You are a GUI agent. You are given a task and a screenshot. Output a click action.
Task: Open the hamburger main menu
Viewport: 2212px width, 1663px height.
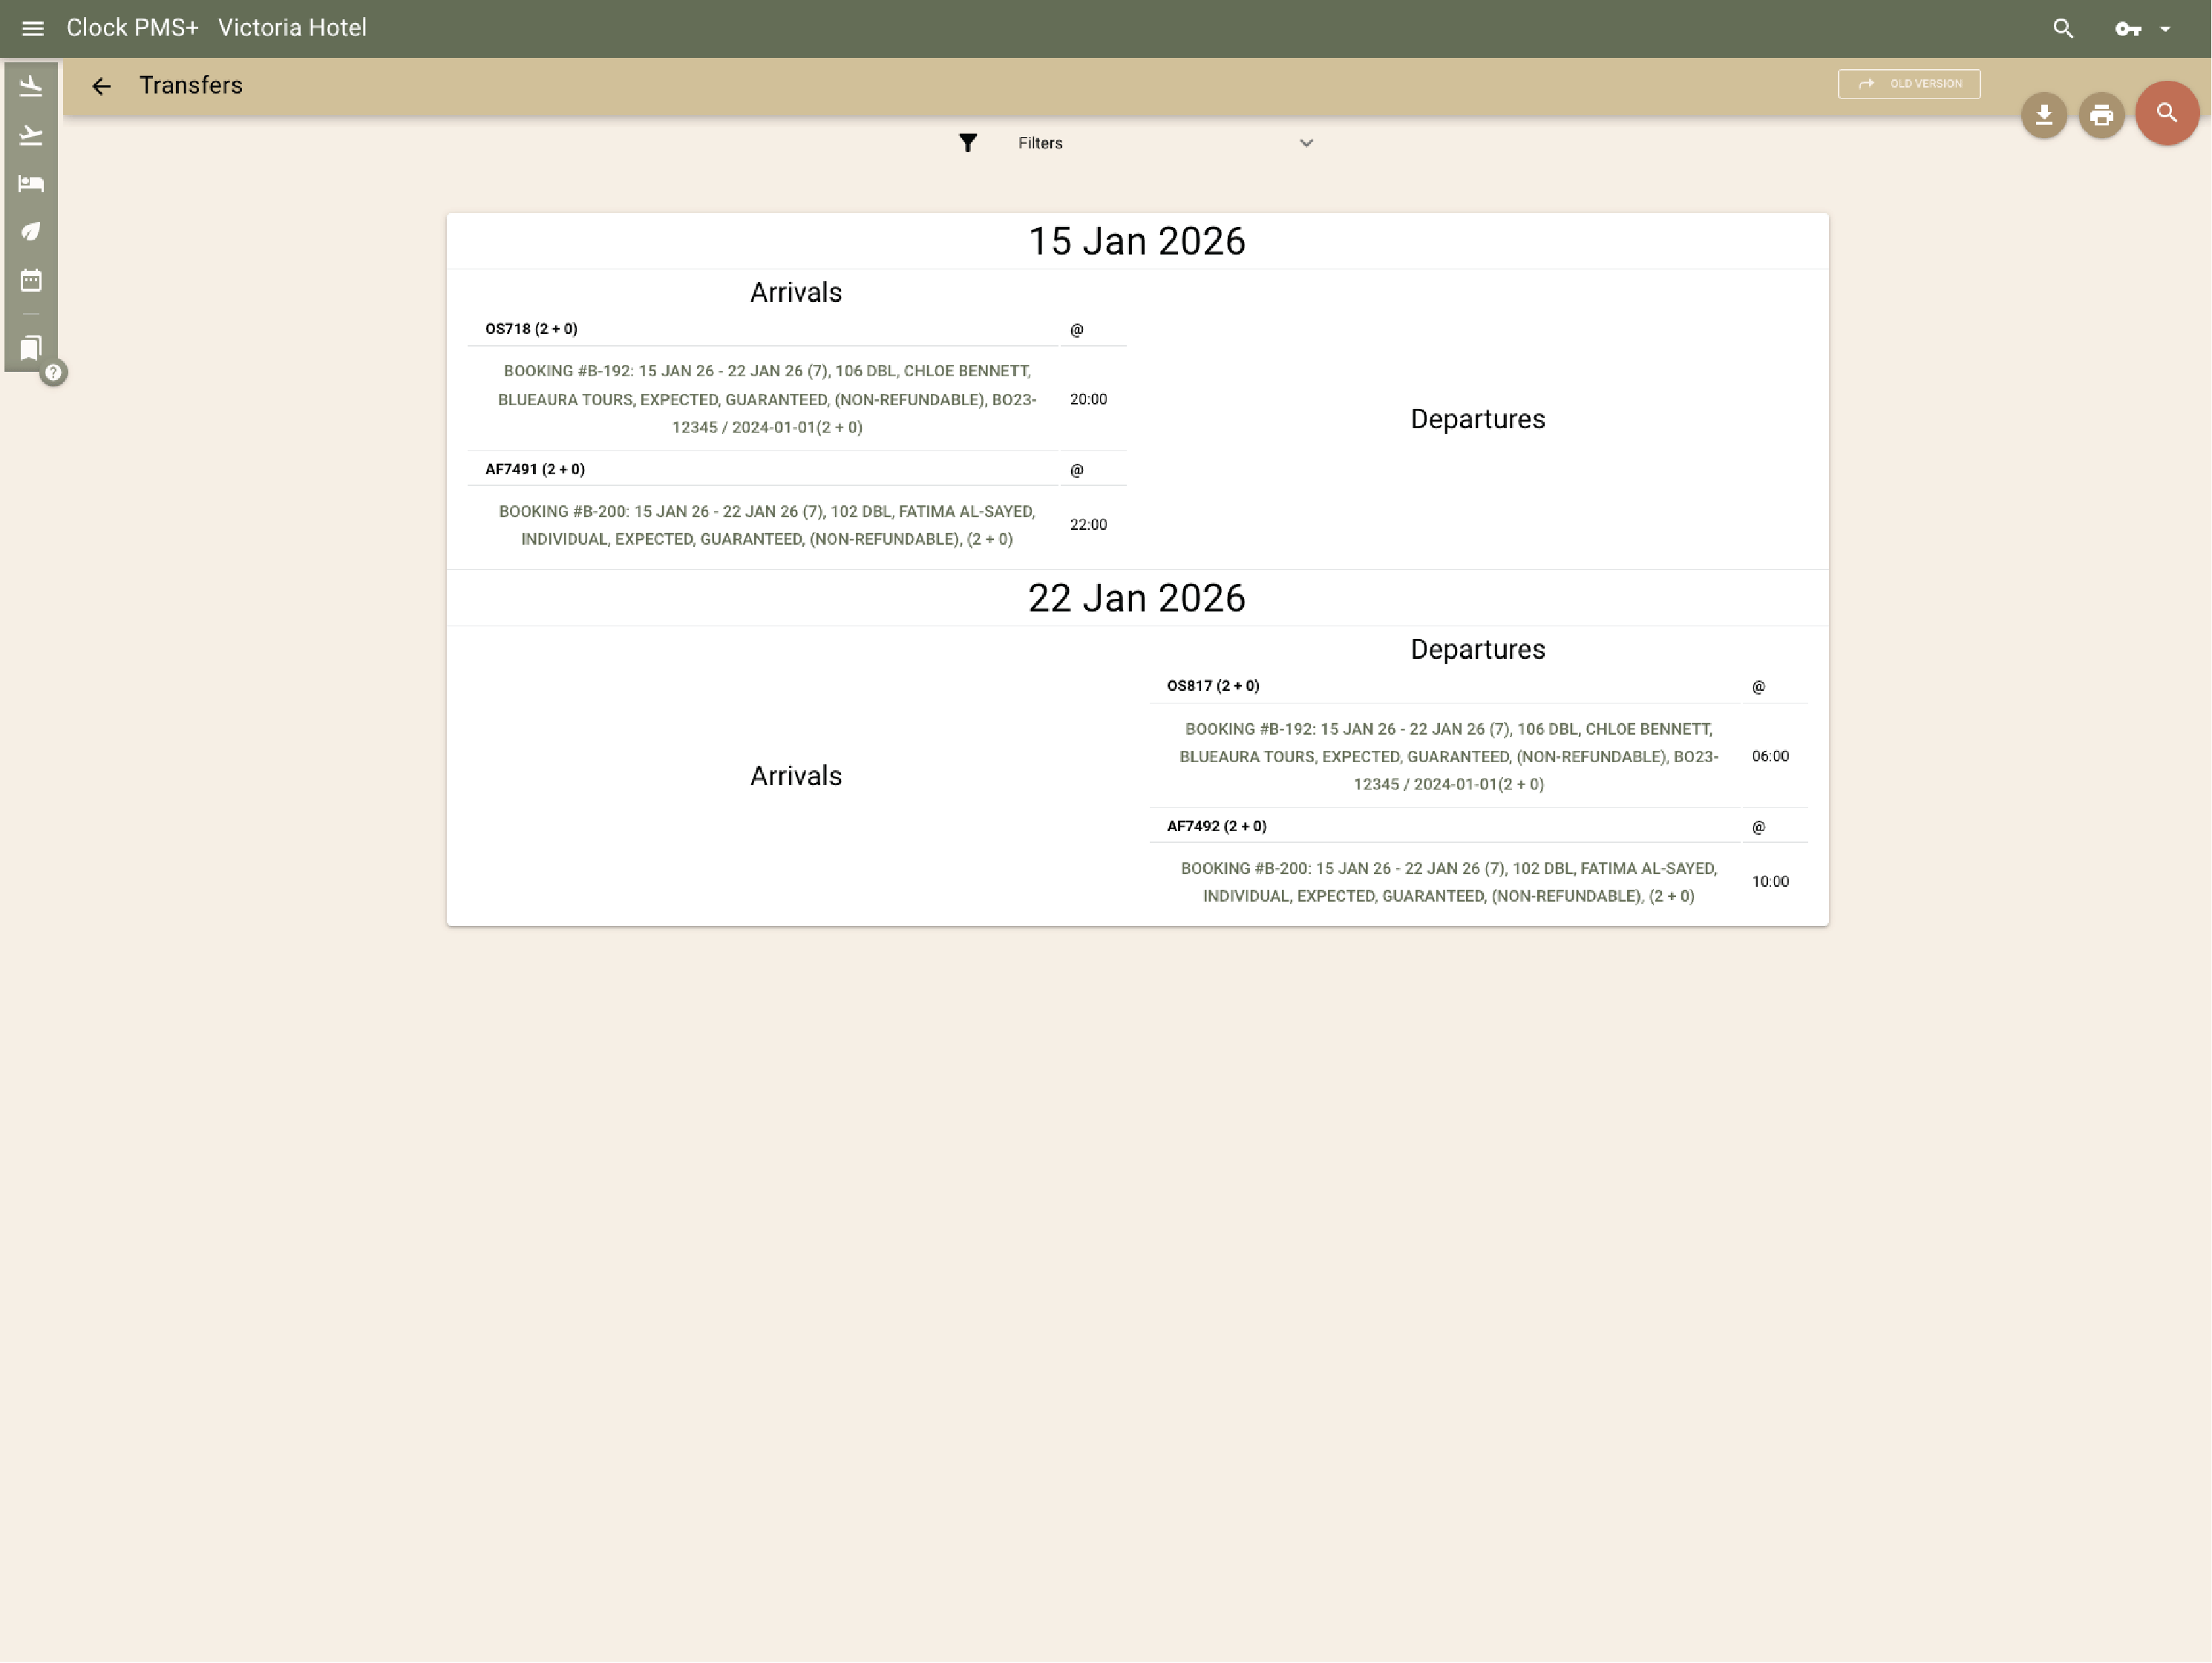pyautogui.click(x=32, y=28)
